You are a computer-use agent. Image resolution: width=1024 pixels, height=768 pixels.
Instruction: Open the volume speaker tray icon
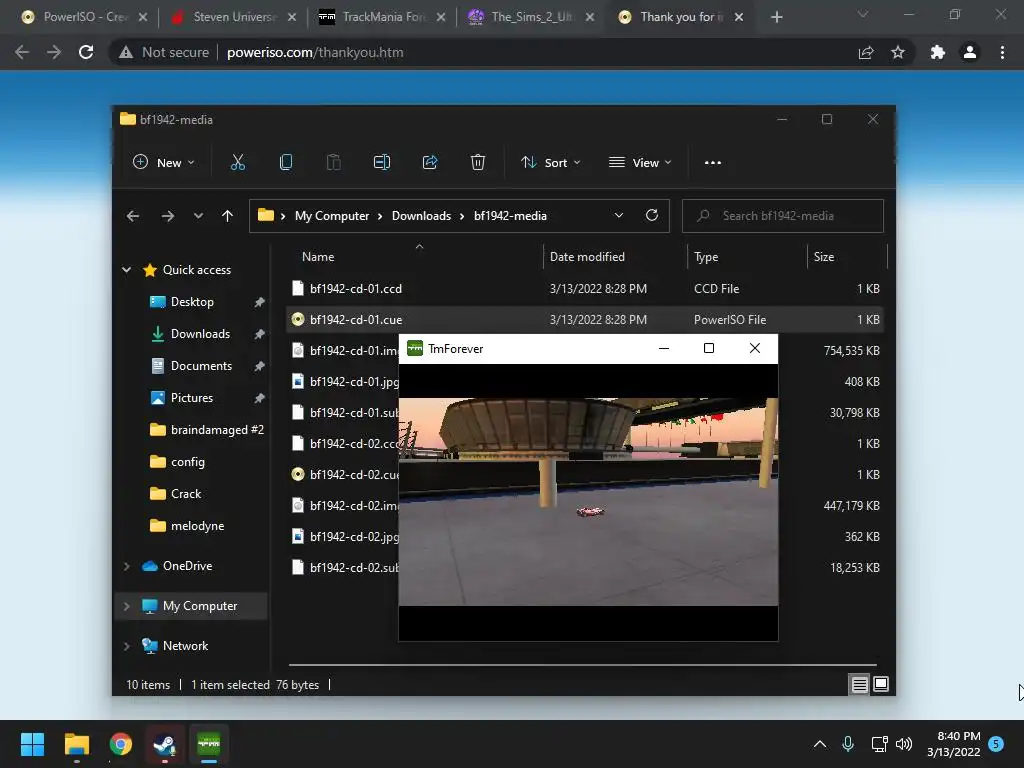click(x=904, y=744)
